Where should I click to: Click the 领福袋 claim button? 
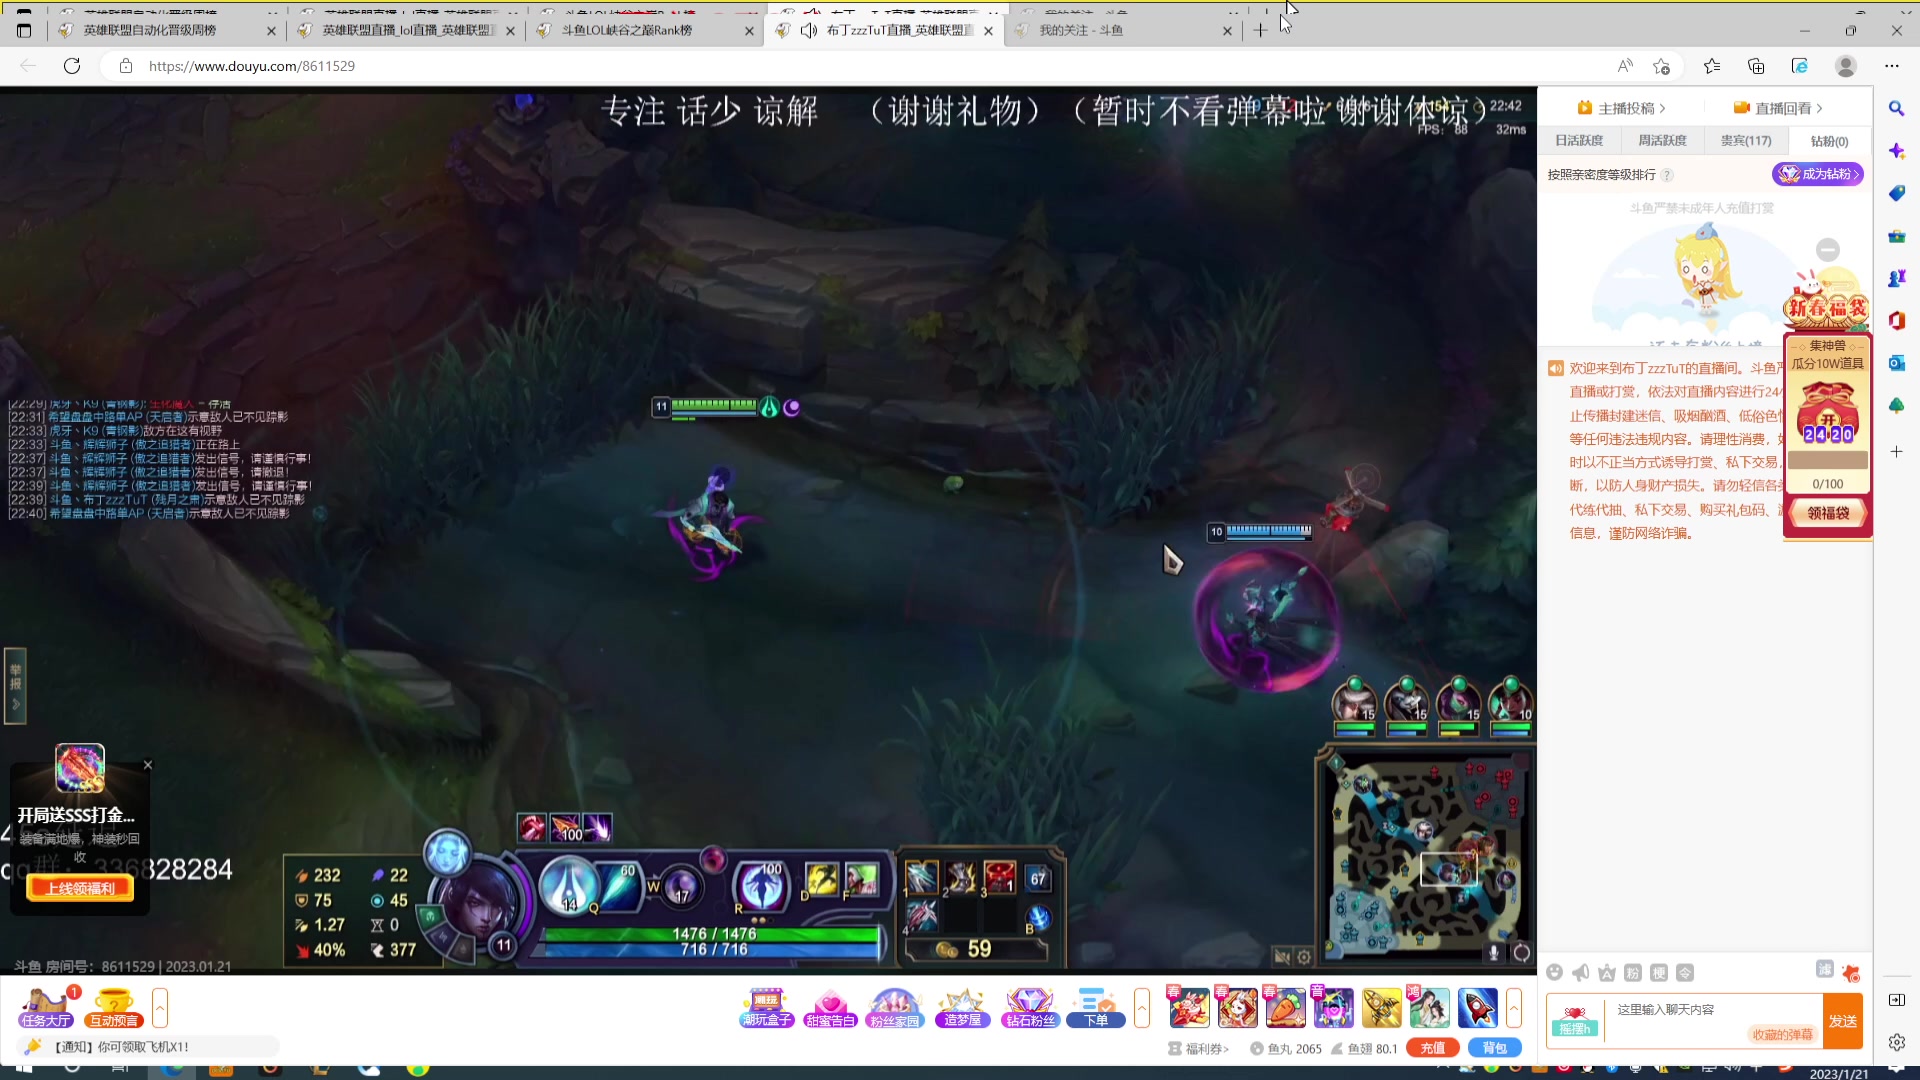tap(1828, 513)
